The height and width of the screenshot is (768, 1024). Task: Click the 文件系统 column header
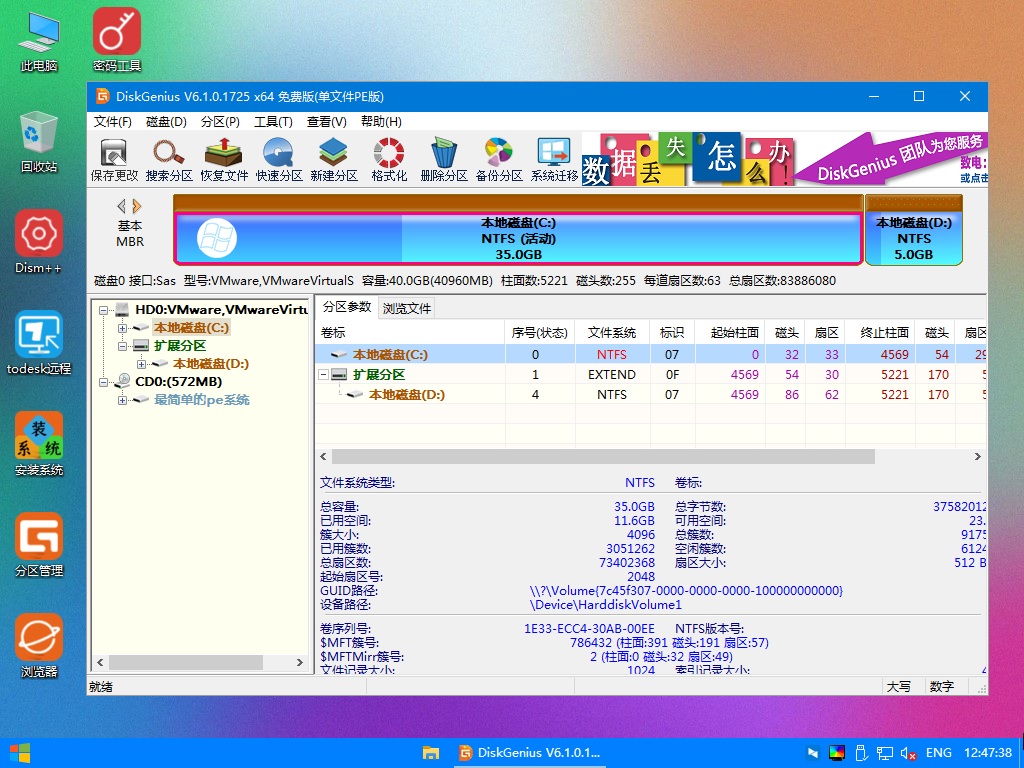click(x=612, y=332)
